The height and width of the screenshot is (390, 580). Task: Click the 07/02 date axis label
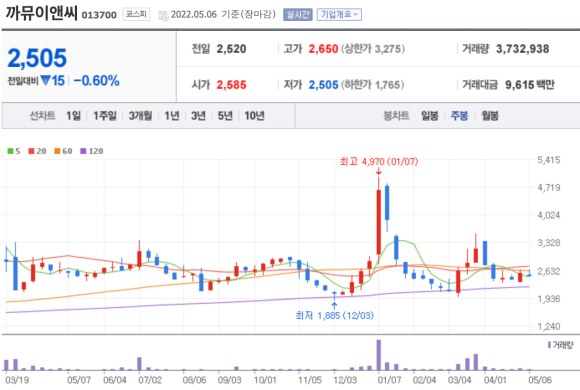click(x=150, y=380)
